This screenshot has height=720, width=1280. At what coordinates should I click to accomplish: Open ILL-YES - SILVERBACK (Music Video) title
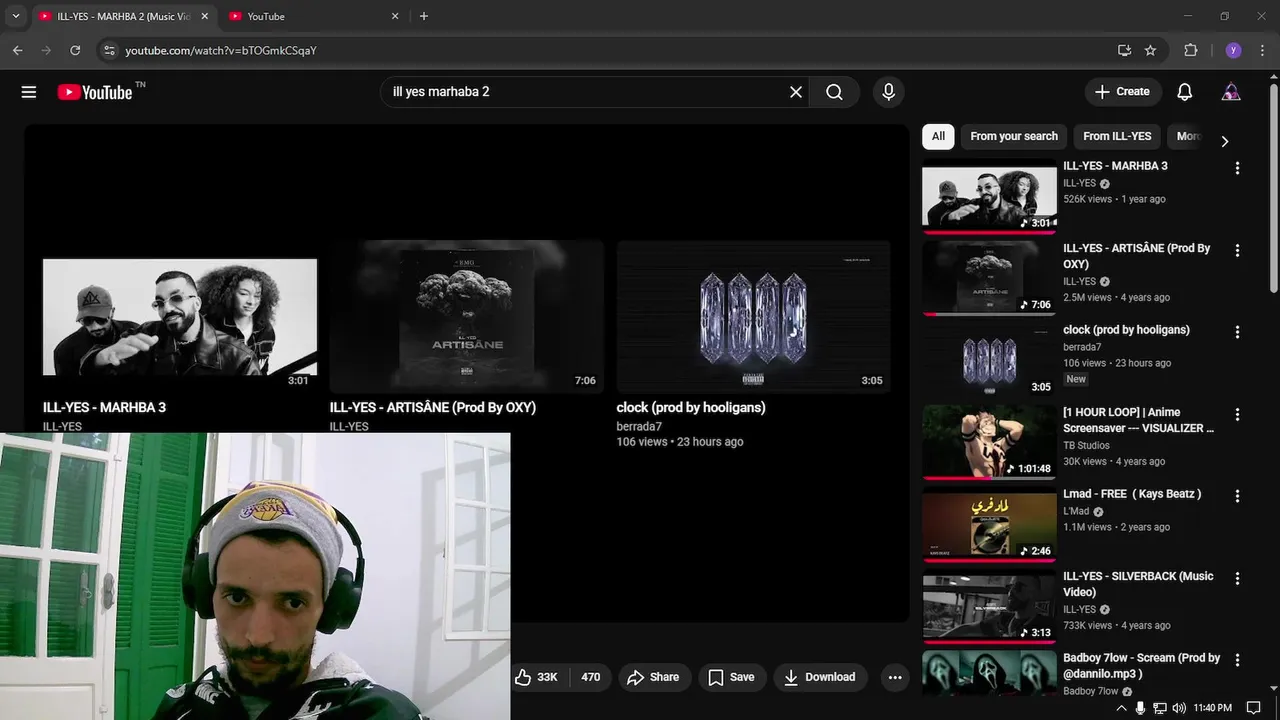tap(1138, 584)
